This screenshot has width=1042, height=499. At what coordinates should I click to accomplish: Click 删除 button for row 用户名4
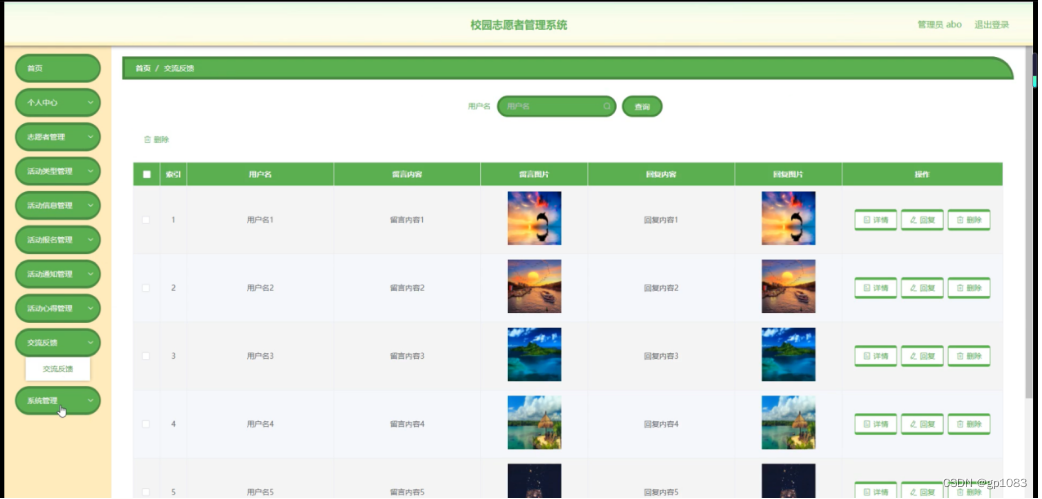pos(968,424)
